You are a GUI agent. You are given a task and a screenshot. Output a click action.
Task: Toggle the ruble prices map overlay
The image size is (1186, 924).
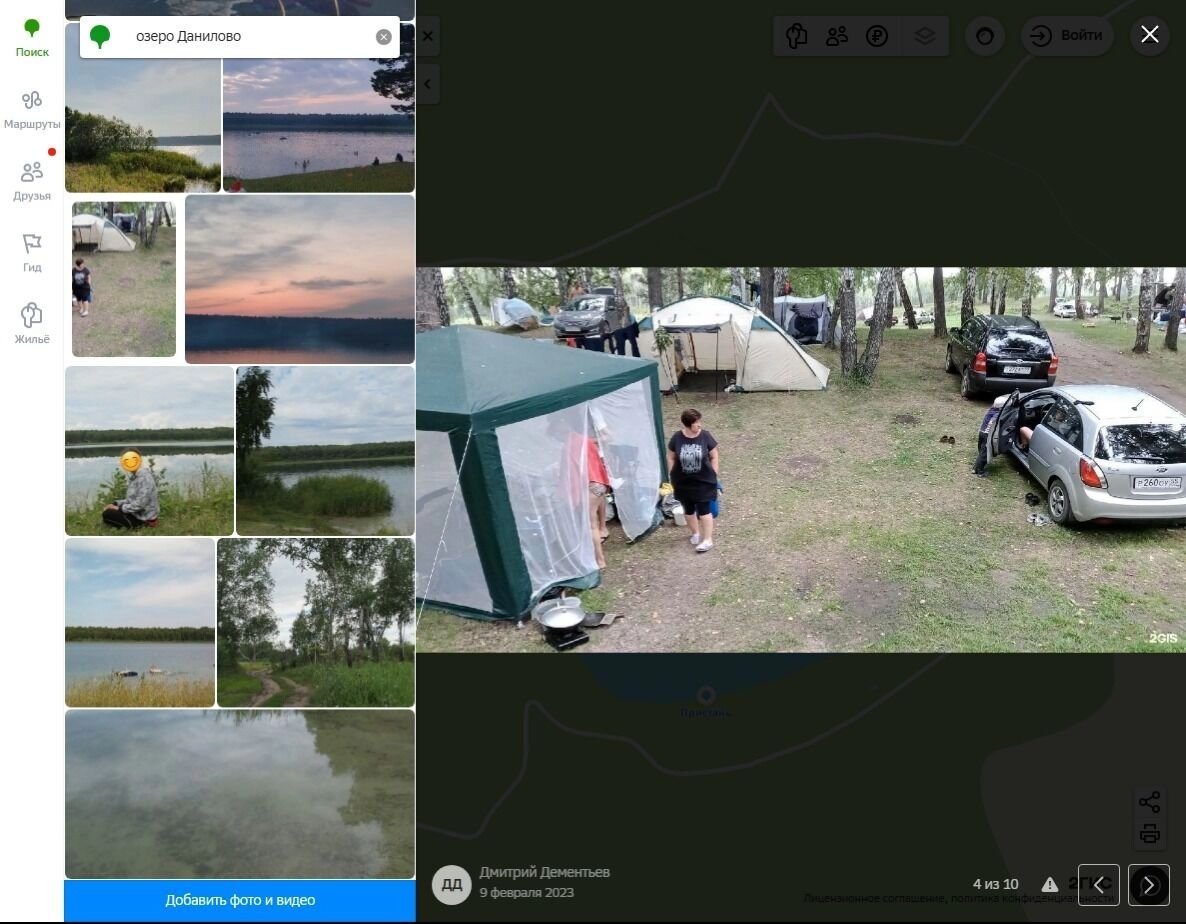coord(877,37)
